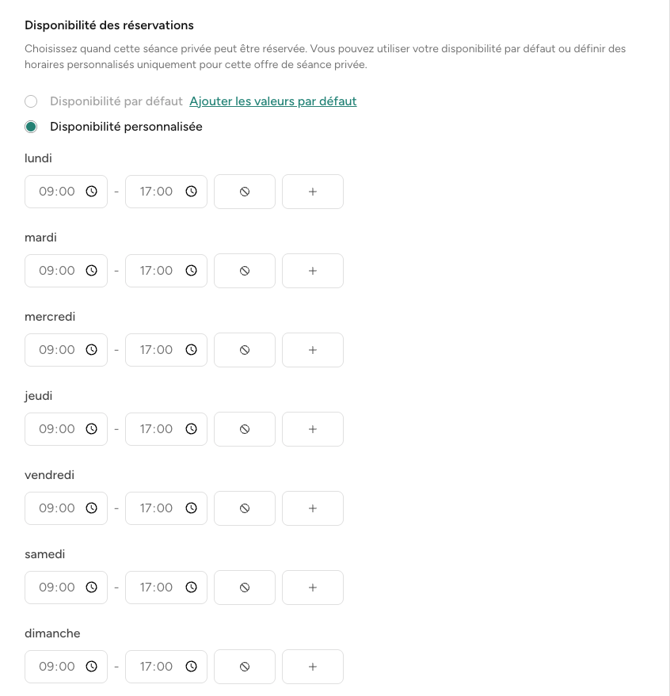Select the Disponibilité personnalisée radio option

click(x=31, y=127)
